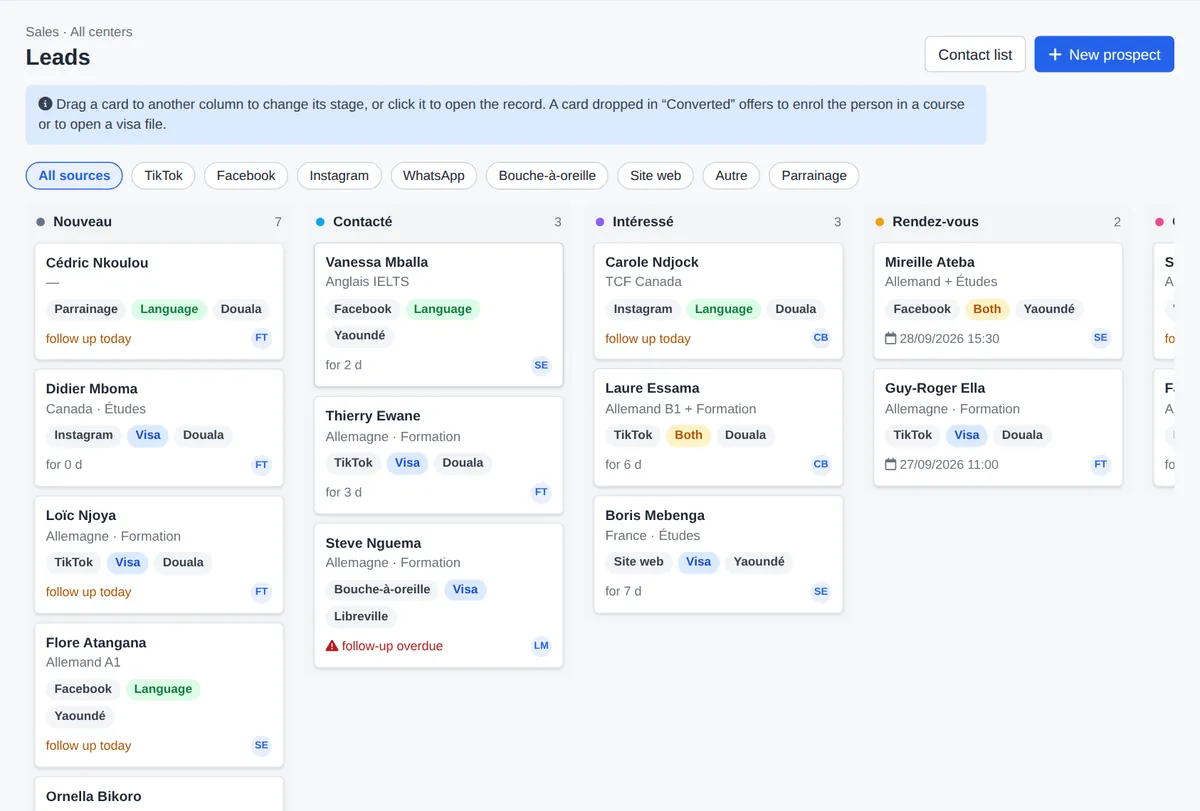
Task: Open the Boris Mebenga lead card
Action: pos(718,554)
